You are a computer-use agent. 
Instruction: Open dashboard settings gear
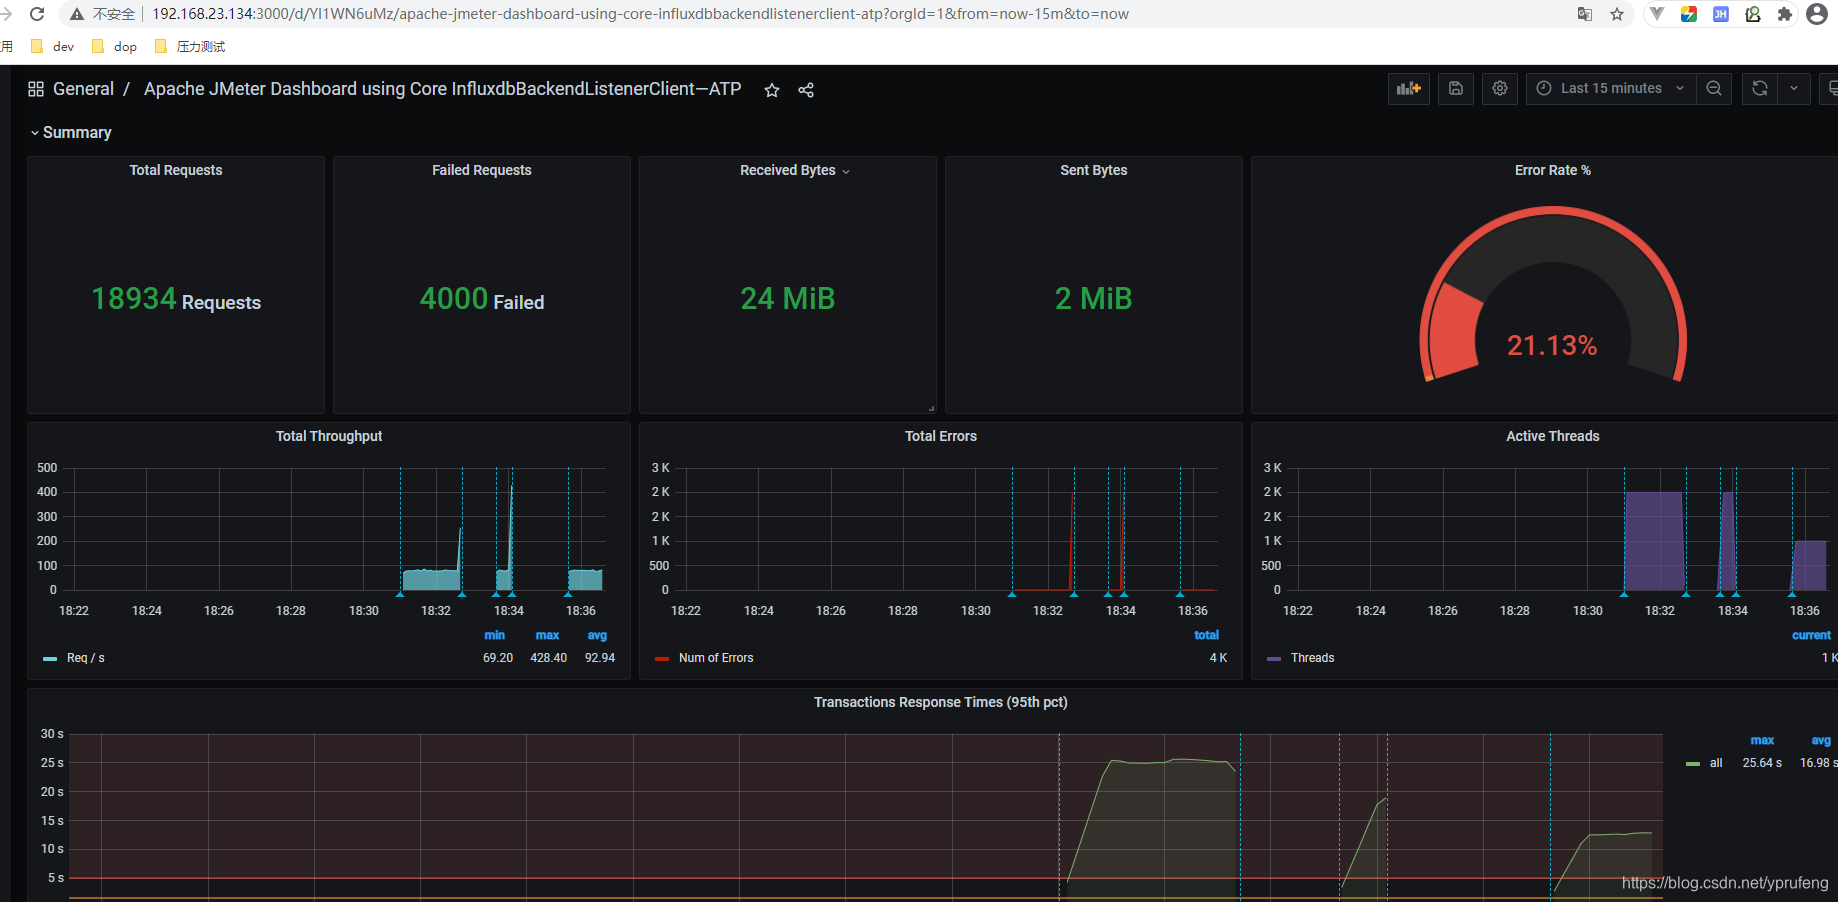tap(1500, 89)
